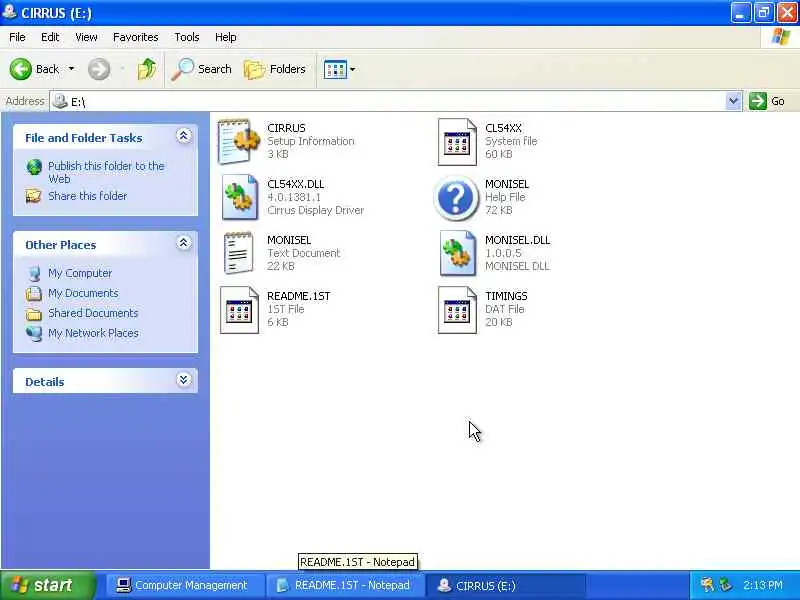Screen dimensions: 800x600
Task: Click the disabled Forward arrow icon
Action: [99, 69]
